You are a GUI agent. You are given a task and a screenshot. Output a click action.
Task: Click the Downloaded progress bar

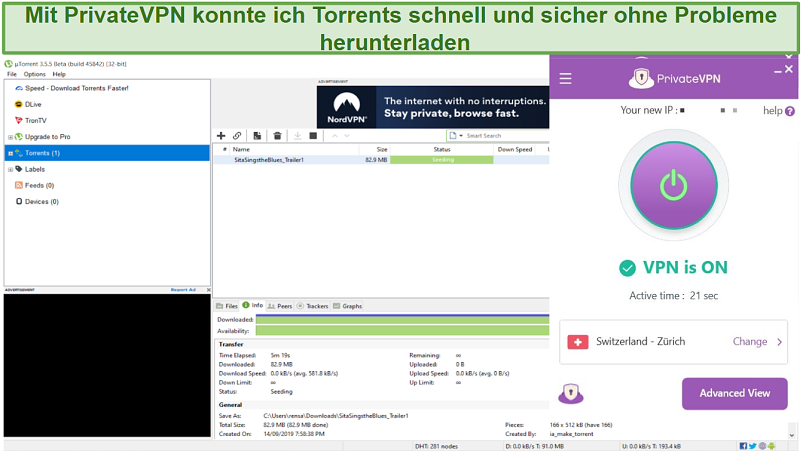click(402, 320)
